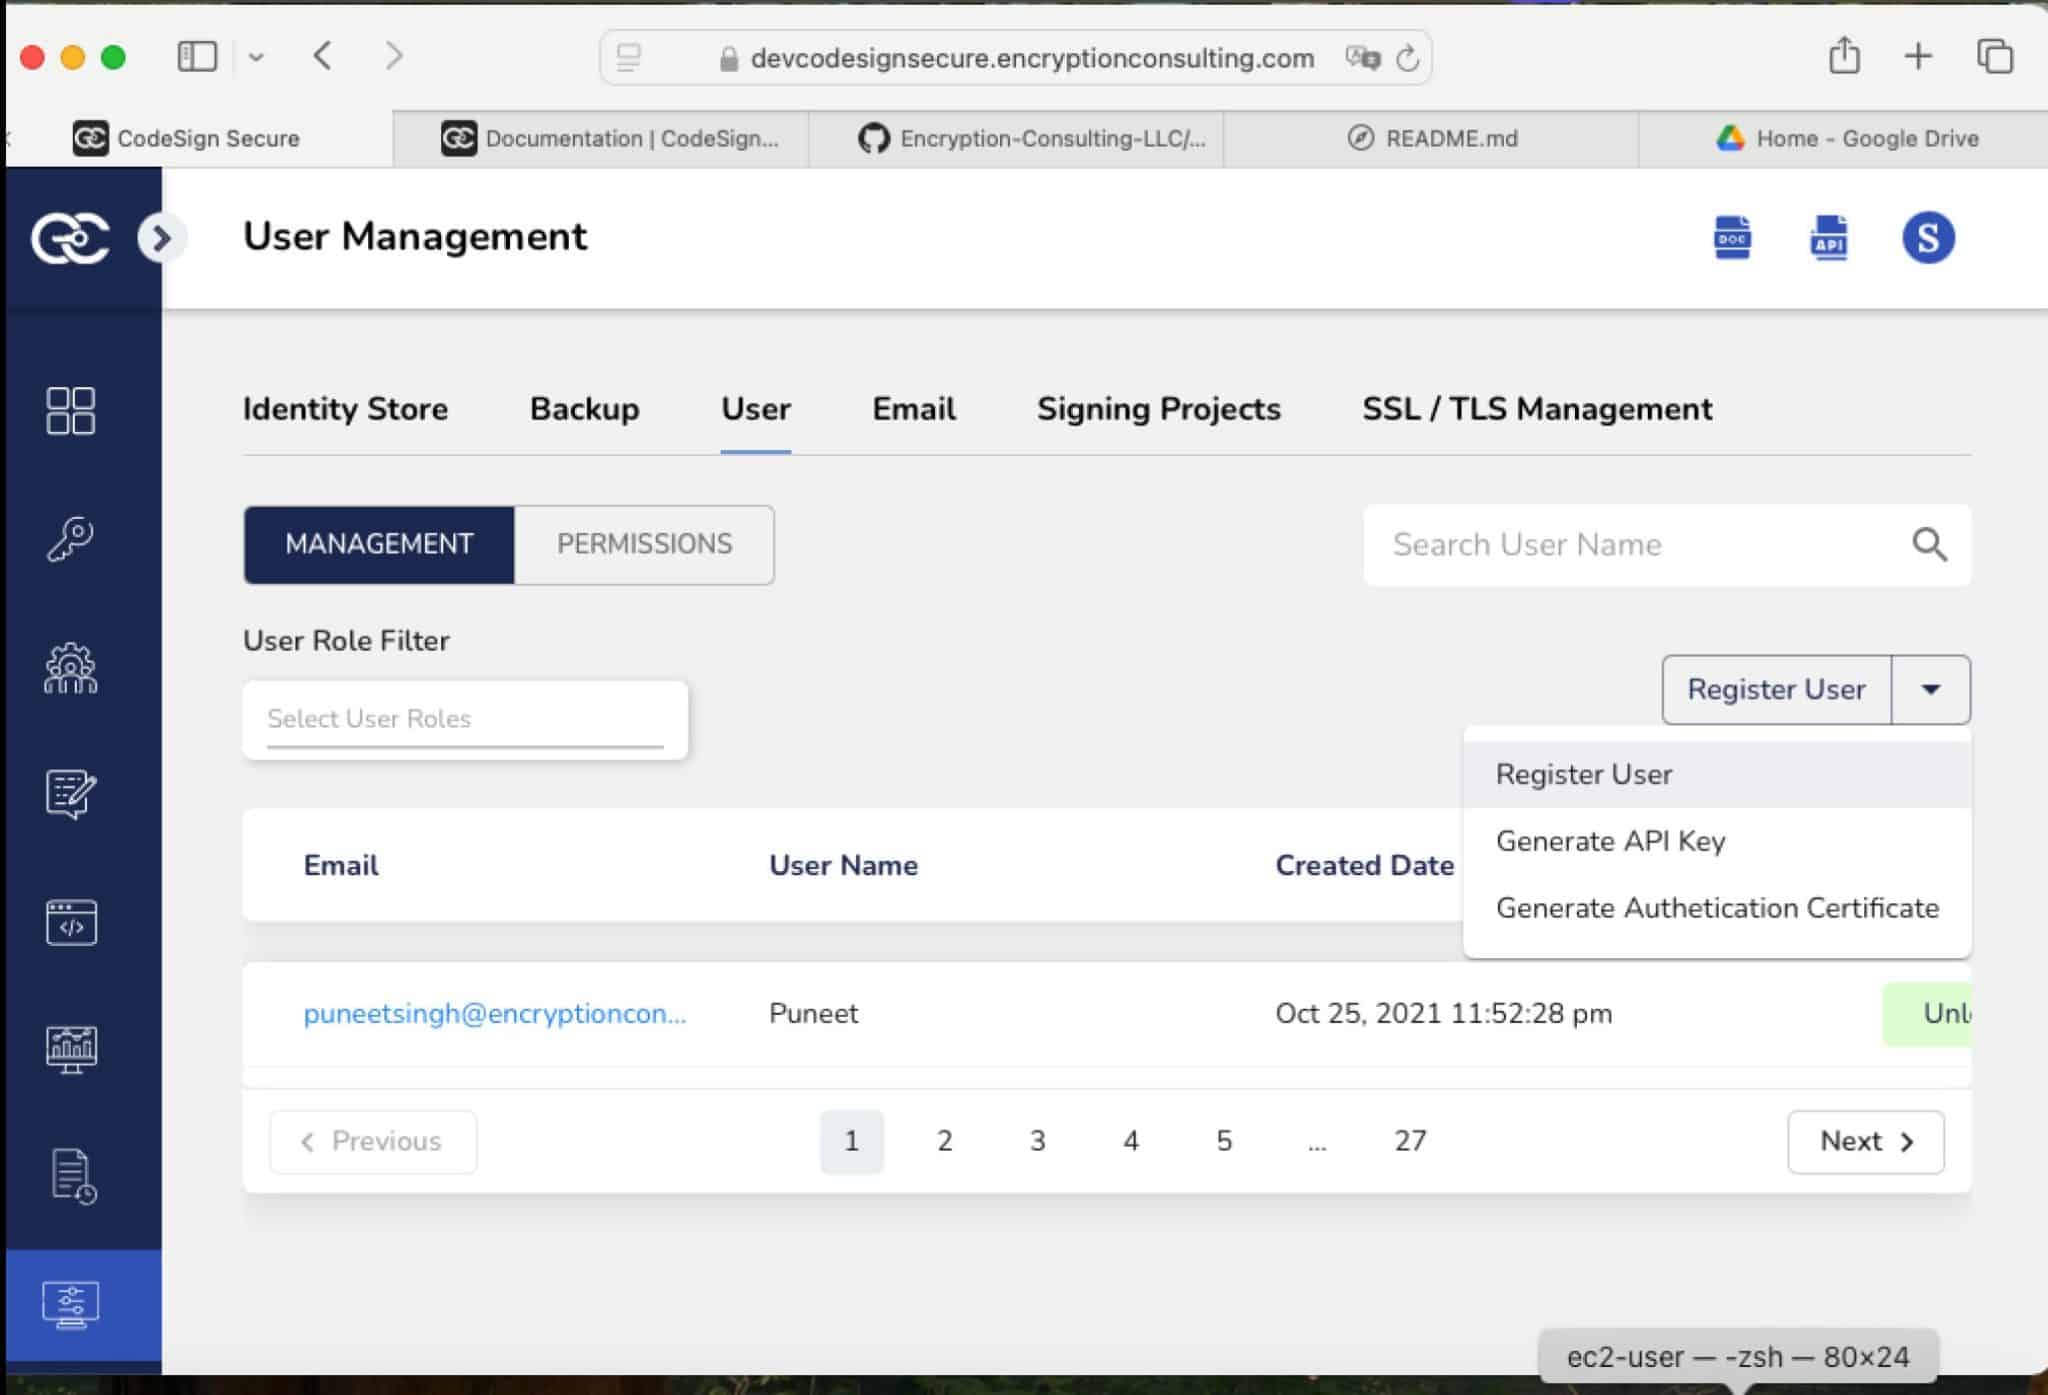Image resolution: width=2048 pixels, height=1395 pixels.
Task: Toggle the Register User dropdown arrow
Action: (x=1930, y=689)
